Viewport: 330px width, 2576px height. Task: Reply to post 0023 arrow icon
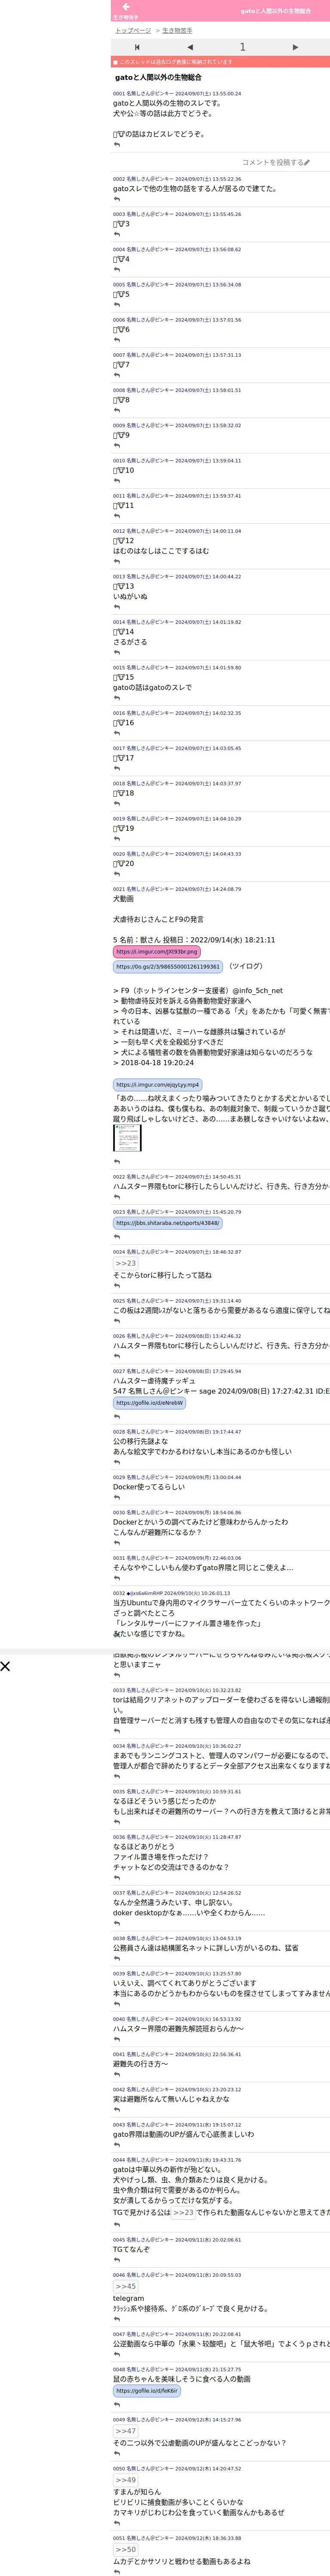pos(117,1237)
